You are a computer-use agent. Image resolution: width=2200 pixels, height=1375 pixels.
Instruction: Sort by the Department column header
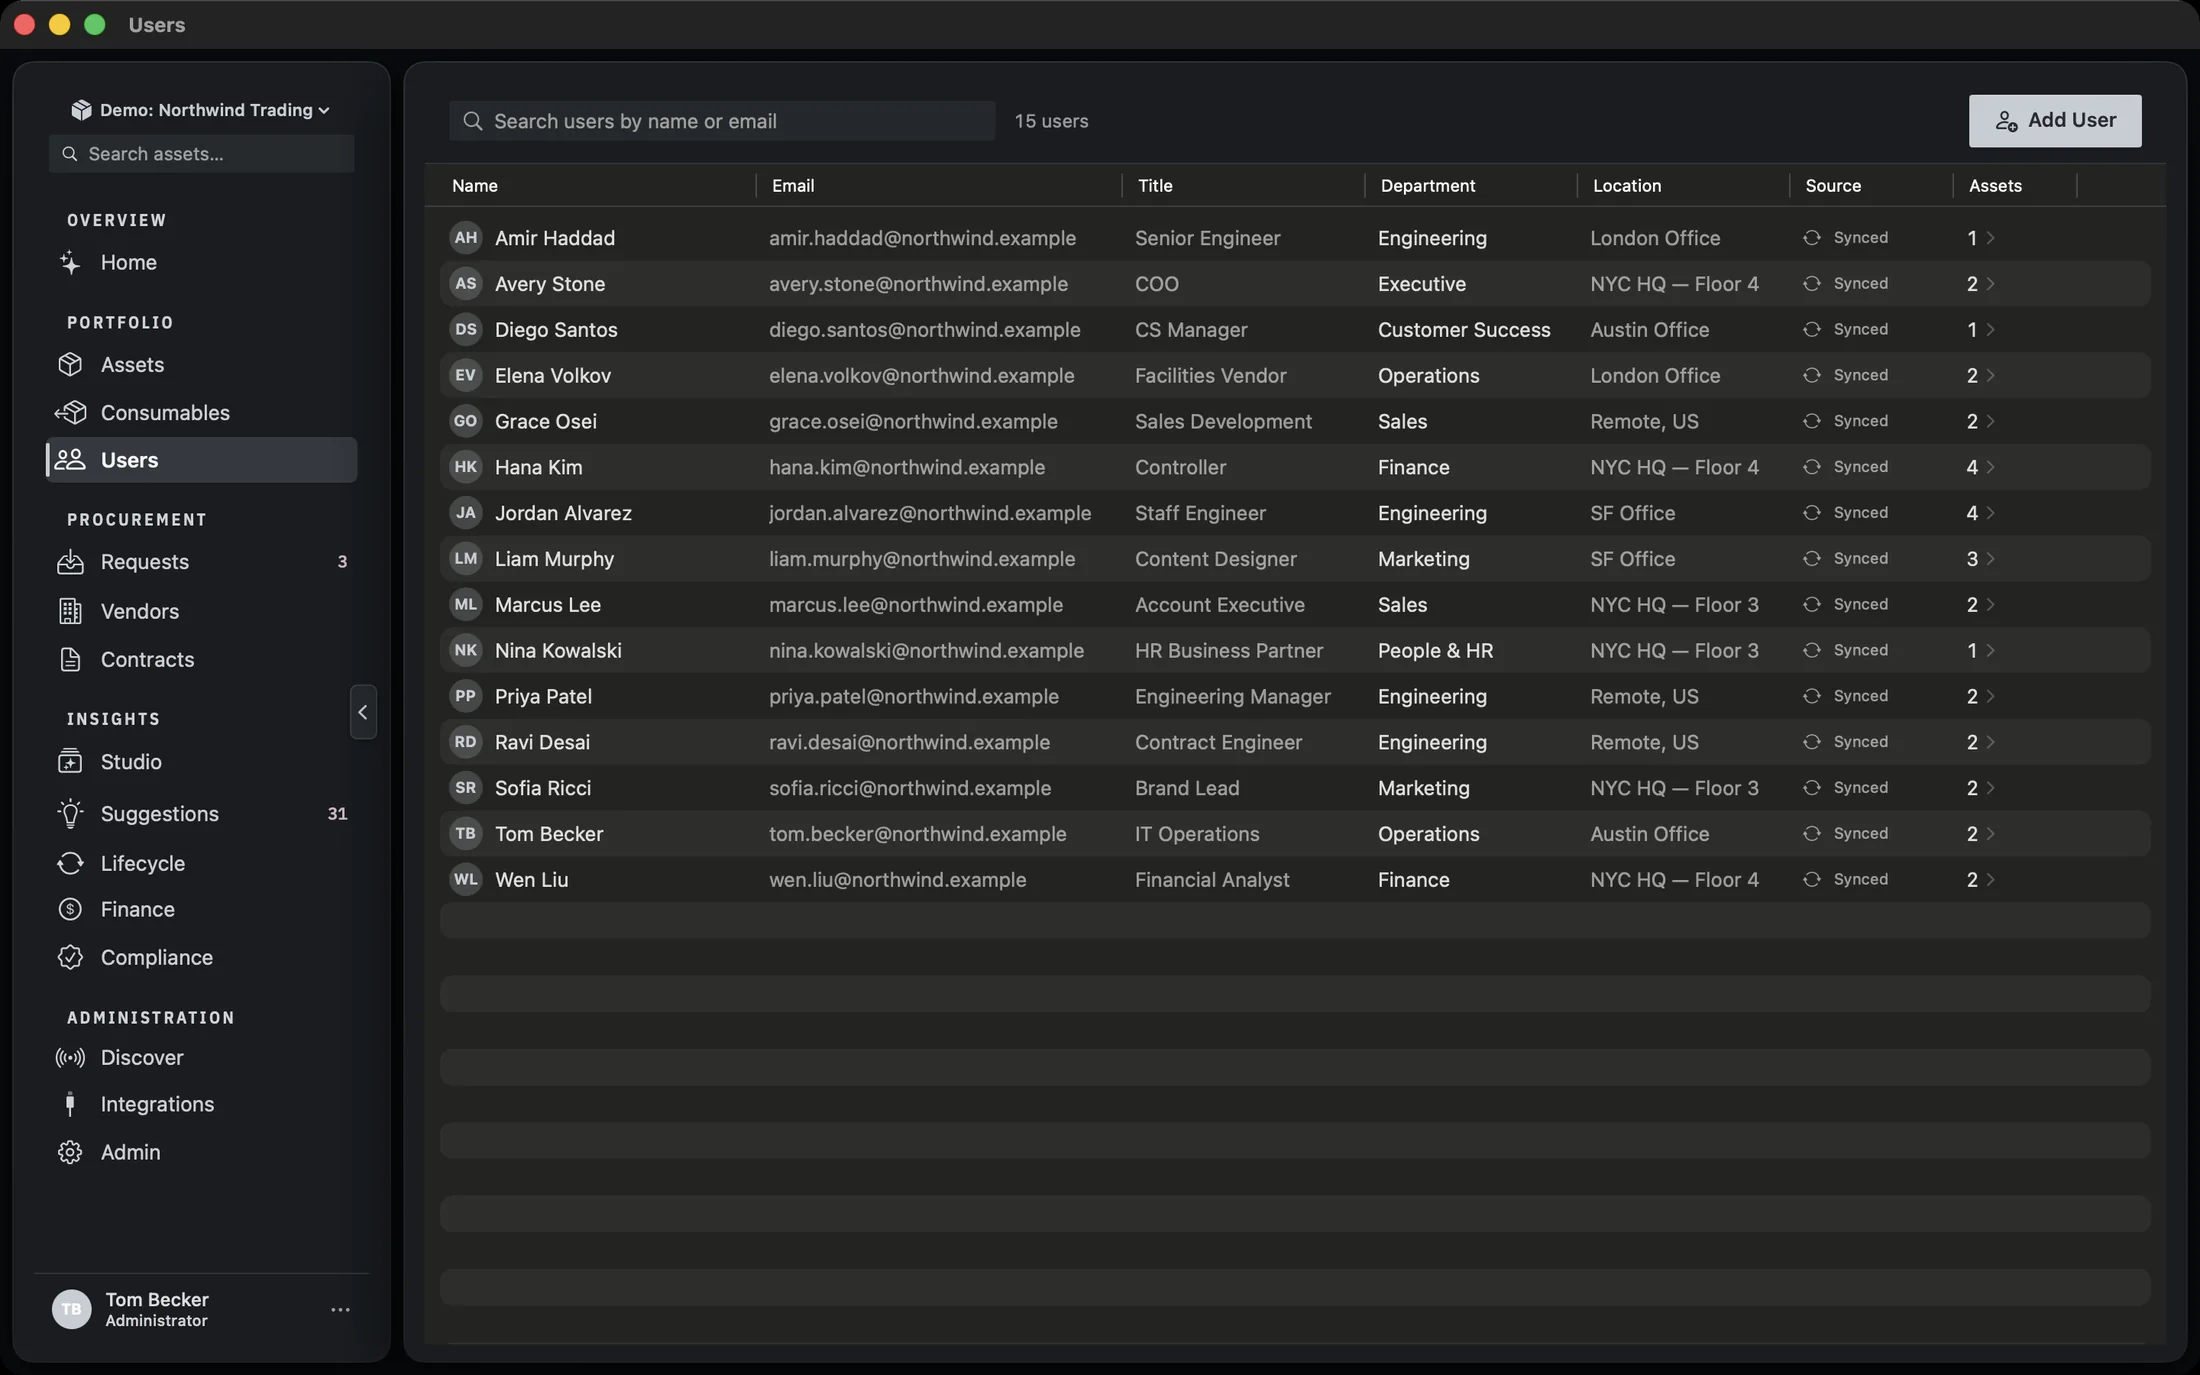1427,186
